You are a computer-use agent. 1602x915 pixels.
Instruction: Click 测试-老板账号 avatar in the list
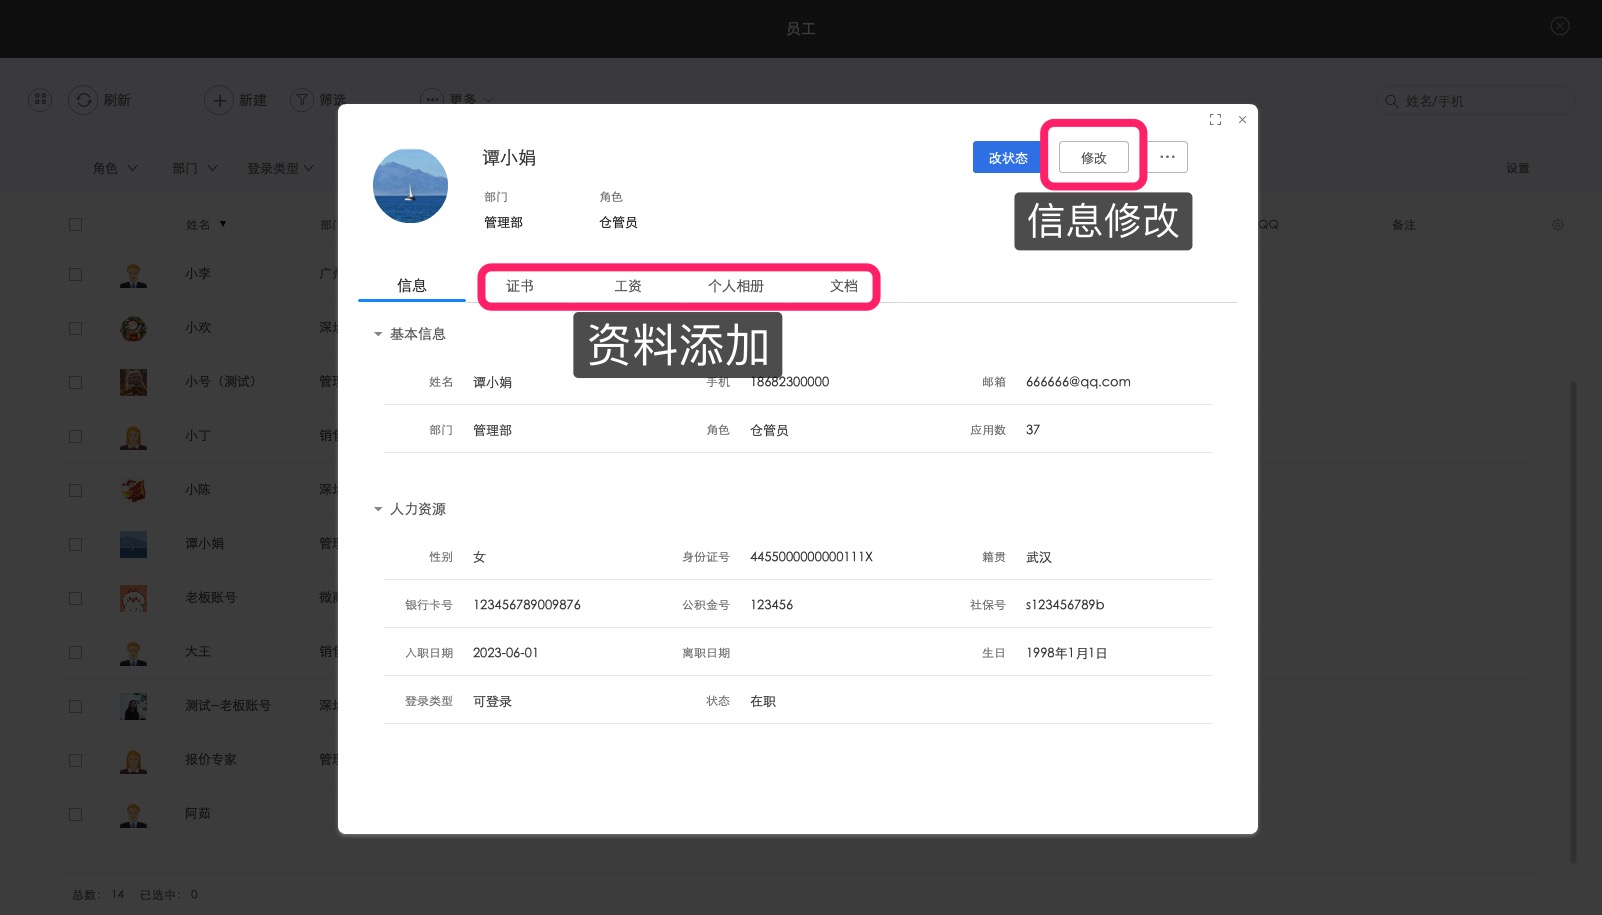tap(133, 706)
